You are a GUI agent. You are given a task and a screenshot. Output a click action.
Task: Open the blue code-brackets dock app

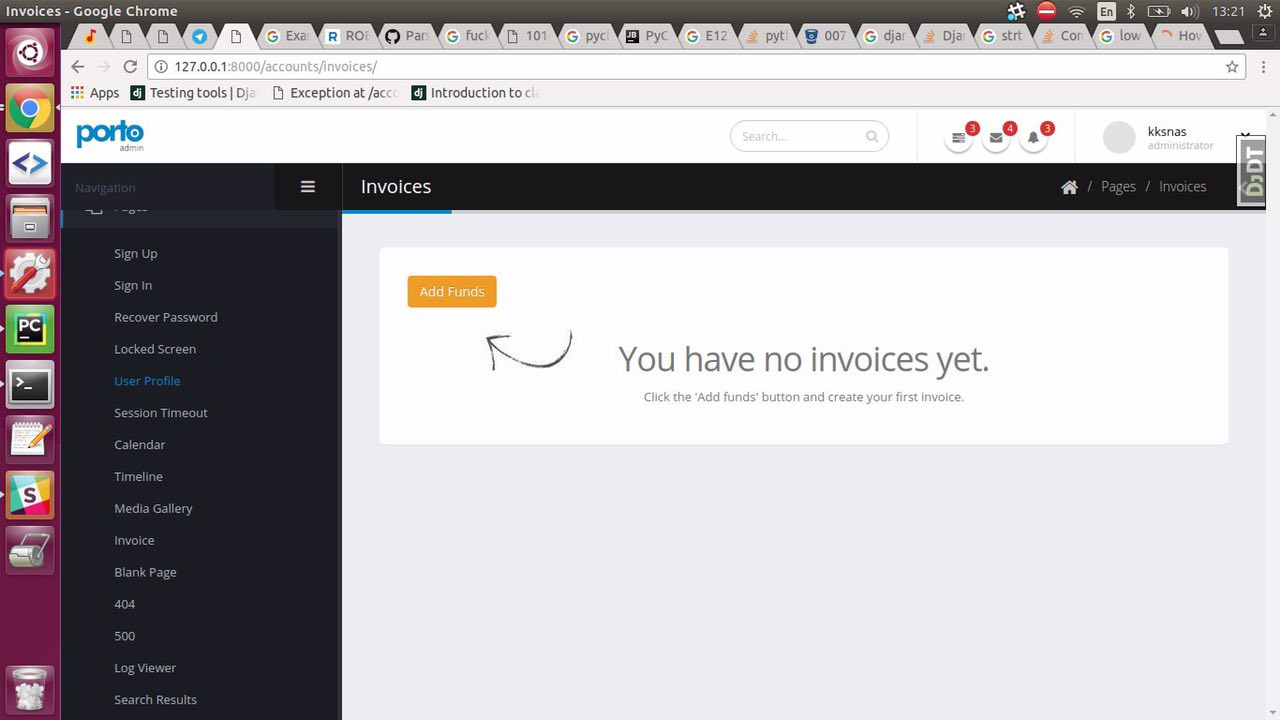(30, 164)
